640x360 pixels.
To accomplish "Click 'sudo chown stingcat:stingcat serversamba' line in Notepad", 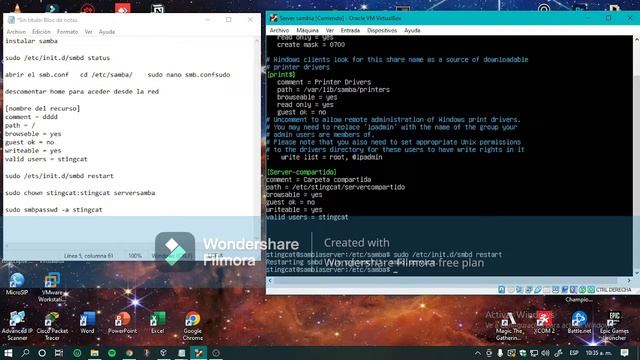I will (x=80, y=193).
